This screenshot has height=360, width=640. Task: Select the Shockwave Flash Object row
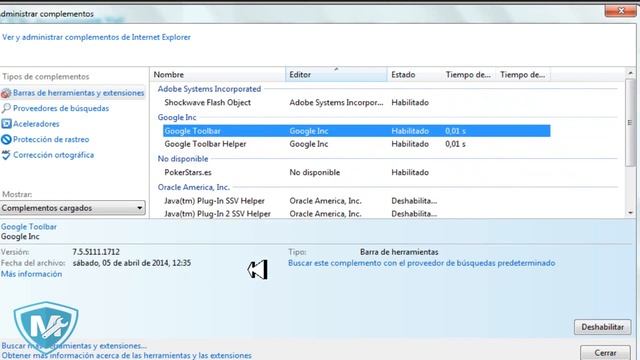pyautogui.click(x=357, y=102)
